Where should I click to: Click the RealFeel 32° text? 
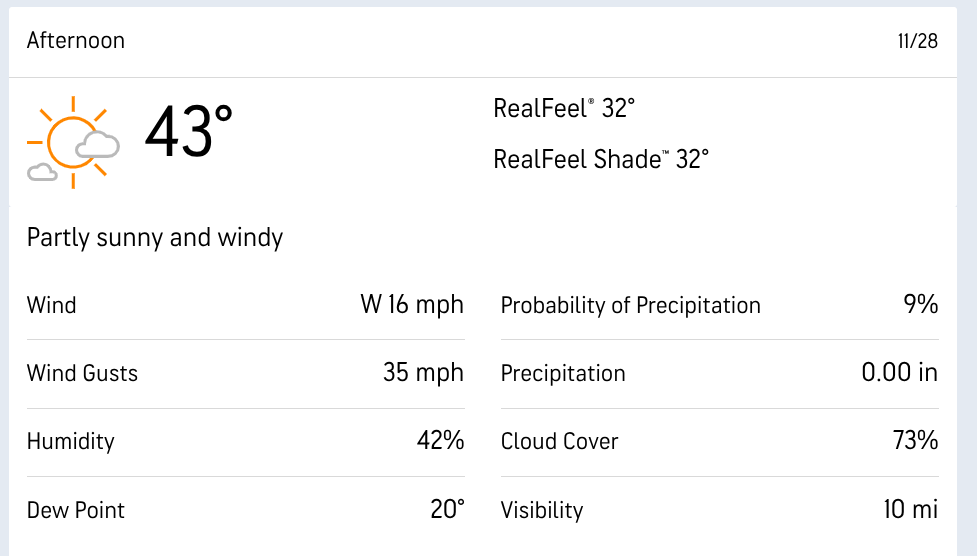564,108
